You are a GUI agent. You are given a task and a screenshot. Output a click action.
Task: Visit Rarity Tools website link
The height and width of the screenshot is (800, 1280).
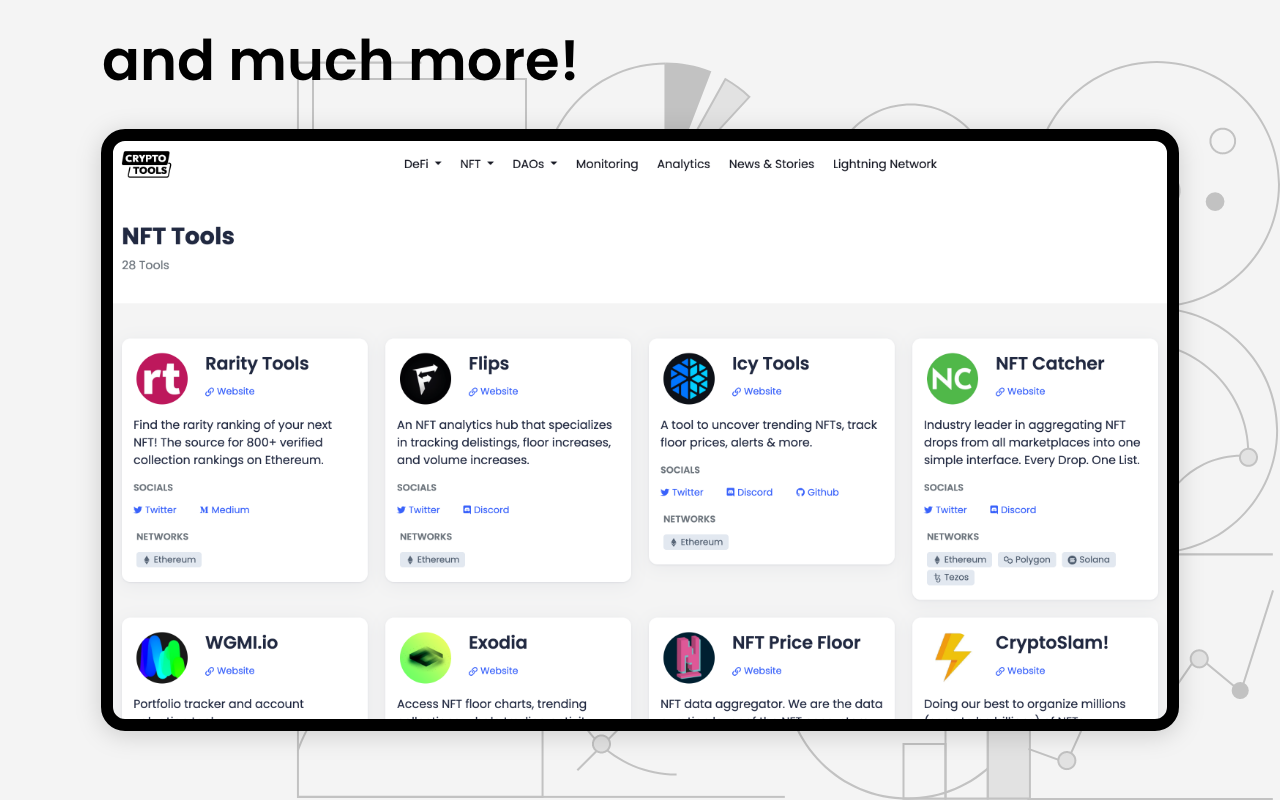click(x=229, y=391)
